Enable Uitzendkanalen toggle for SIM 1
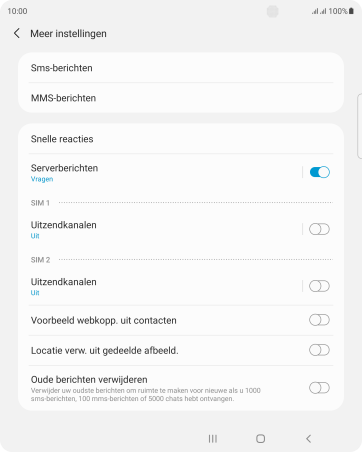This screenshot has height=452, width=362. [319, 229]
